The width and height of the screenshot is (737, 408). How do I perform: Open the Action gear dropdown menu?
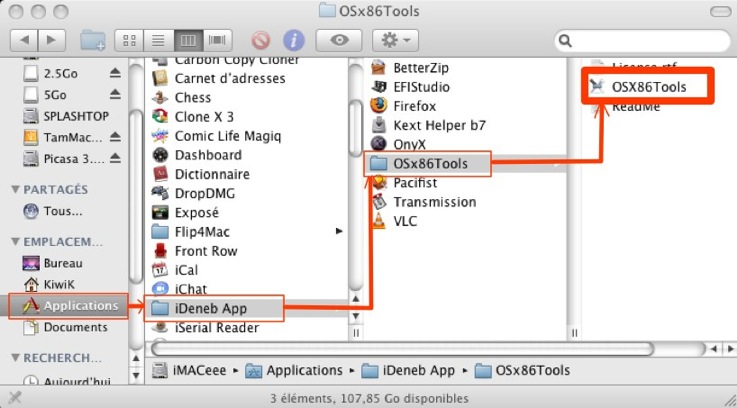(395, 40)
